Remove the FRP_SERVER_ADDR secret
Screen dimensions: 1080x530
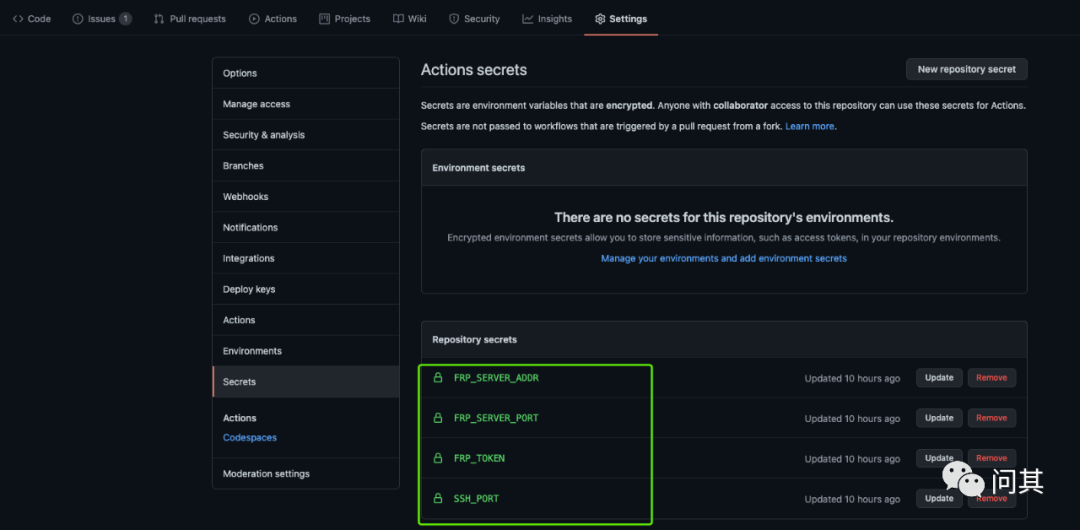[x=992, y=378]
